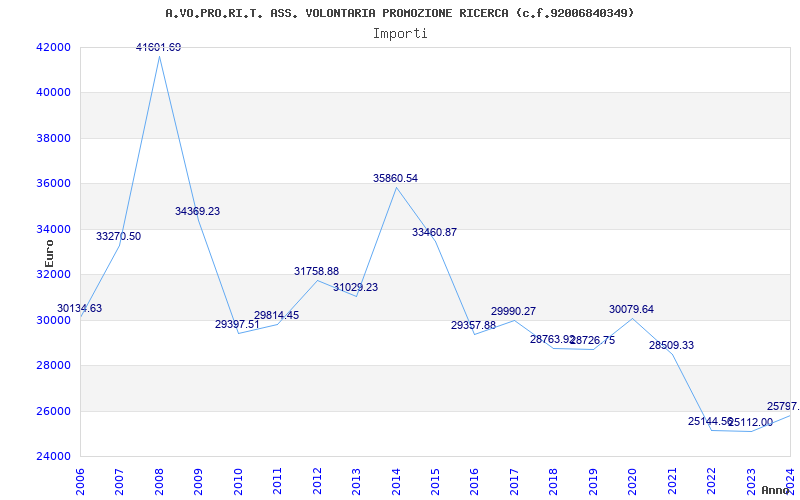800x500 pixels.
Task: Click the data label 30079.64
Action: pyautogui.click(x=631, y=309)
